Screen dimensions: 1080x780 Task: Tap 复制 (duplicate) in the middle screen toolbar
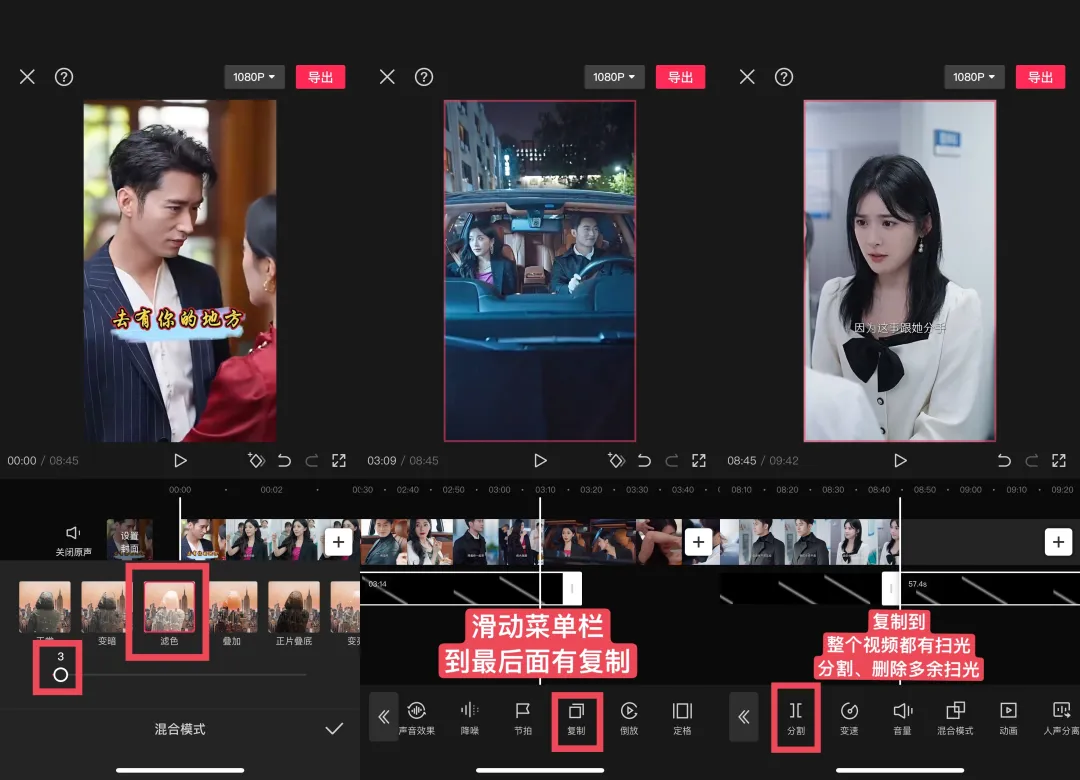(577, 718)
